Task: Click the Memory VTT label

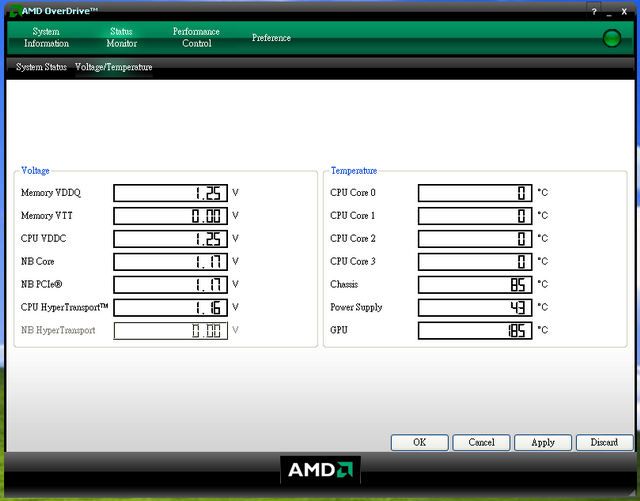Action: tap(47, 216)
